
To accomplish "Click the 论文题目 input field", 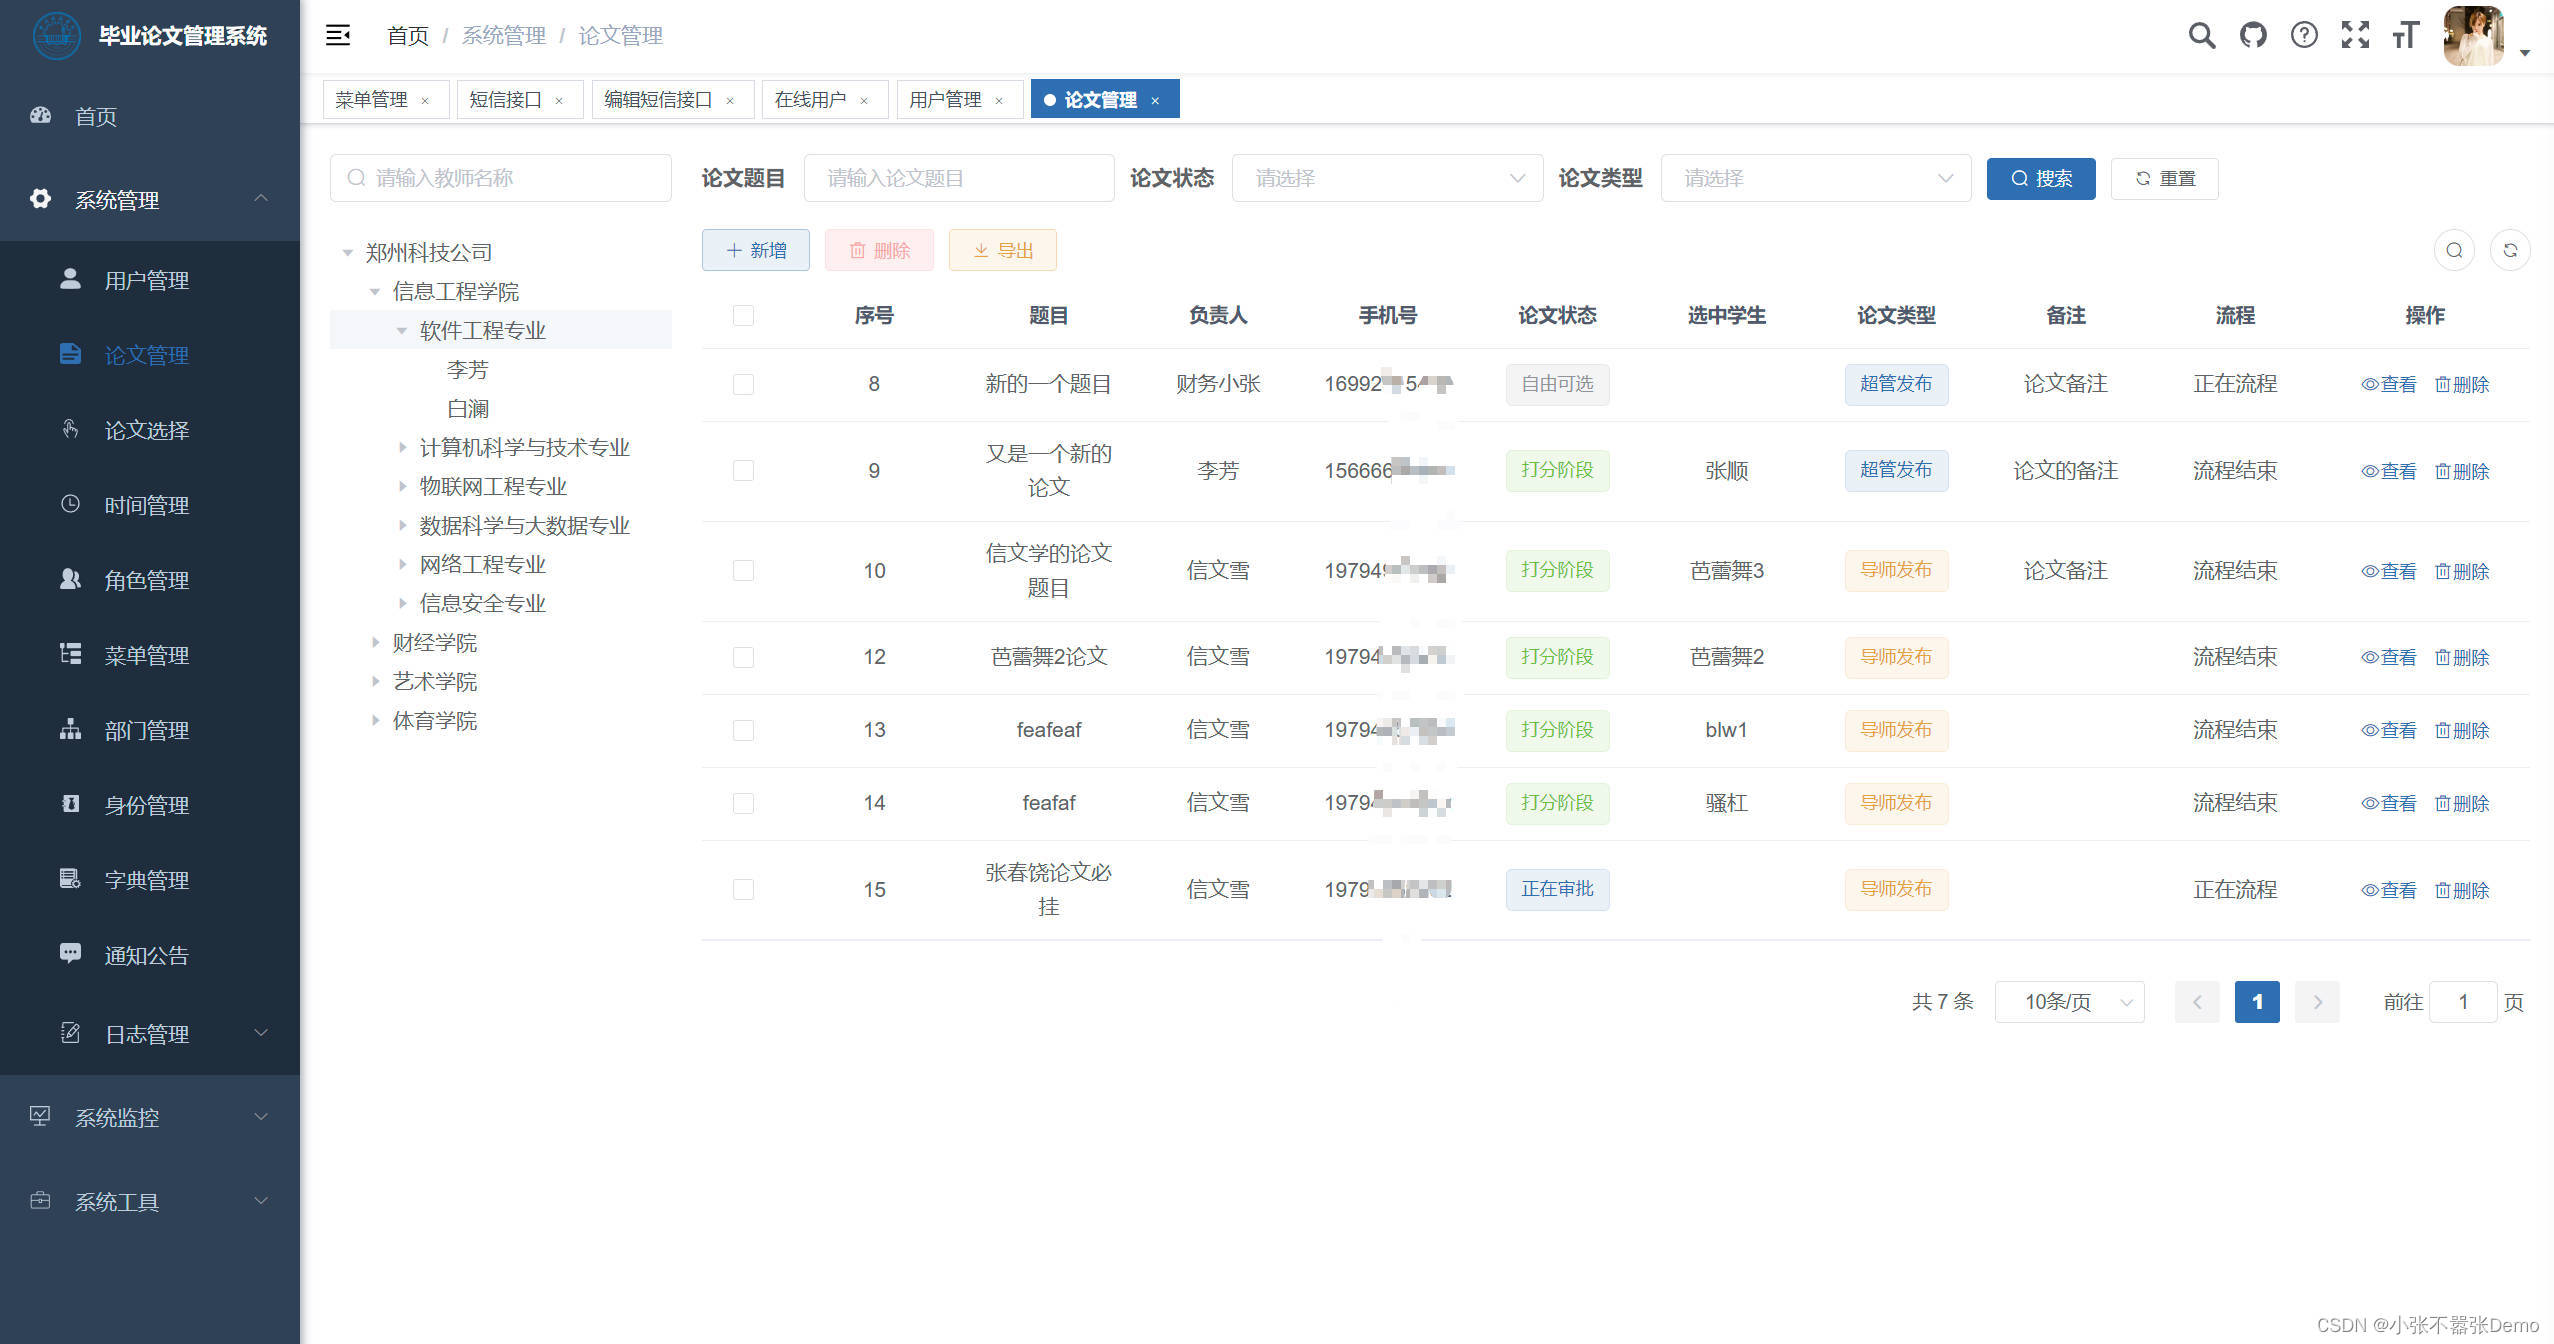I will (x=958, y=178).
